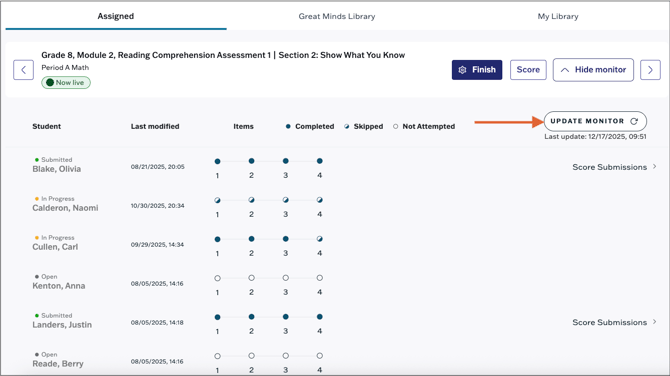Click date 10/30/2025, 20:34
Image resolution: width=670 pixels, height=376 pixels.
158,206
